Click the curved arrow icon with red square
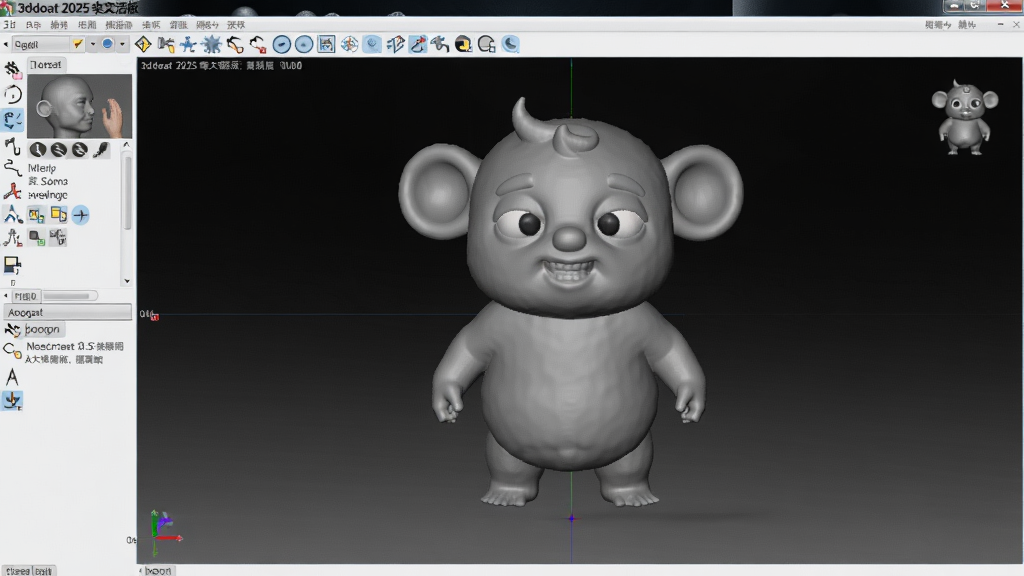This screenshot has height=576, width=1024. 258,44
